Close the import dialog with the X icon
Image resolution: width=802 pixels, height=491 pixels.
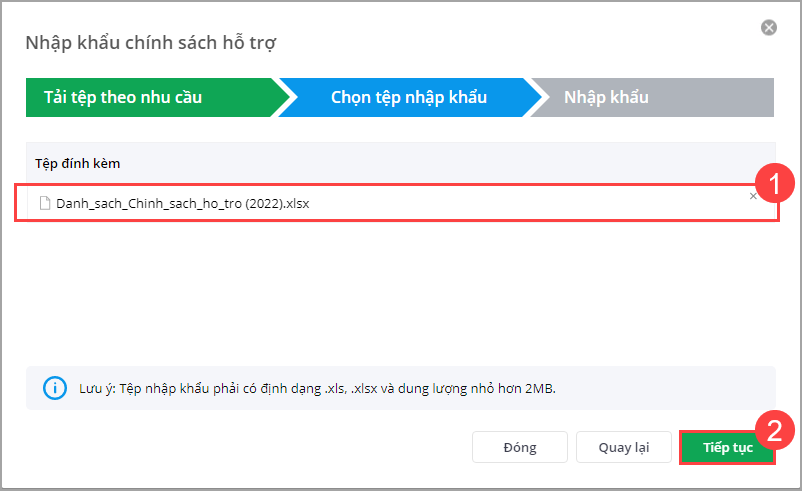[769, 28]
